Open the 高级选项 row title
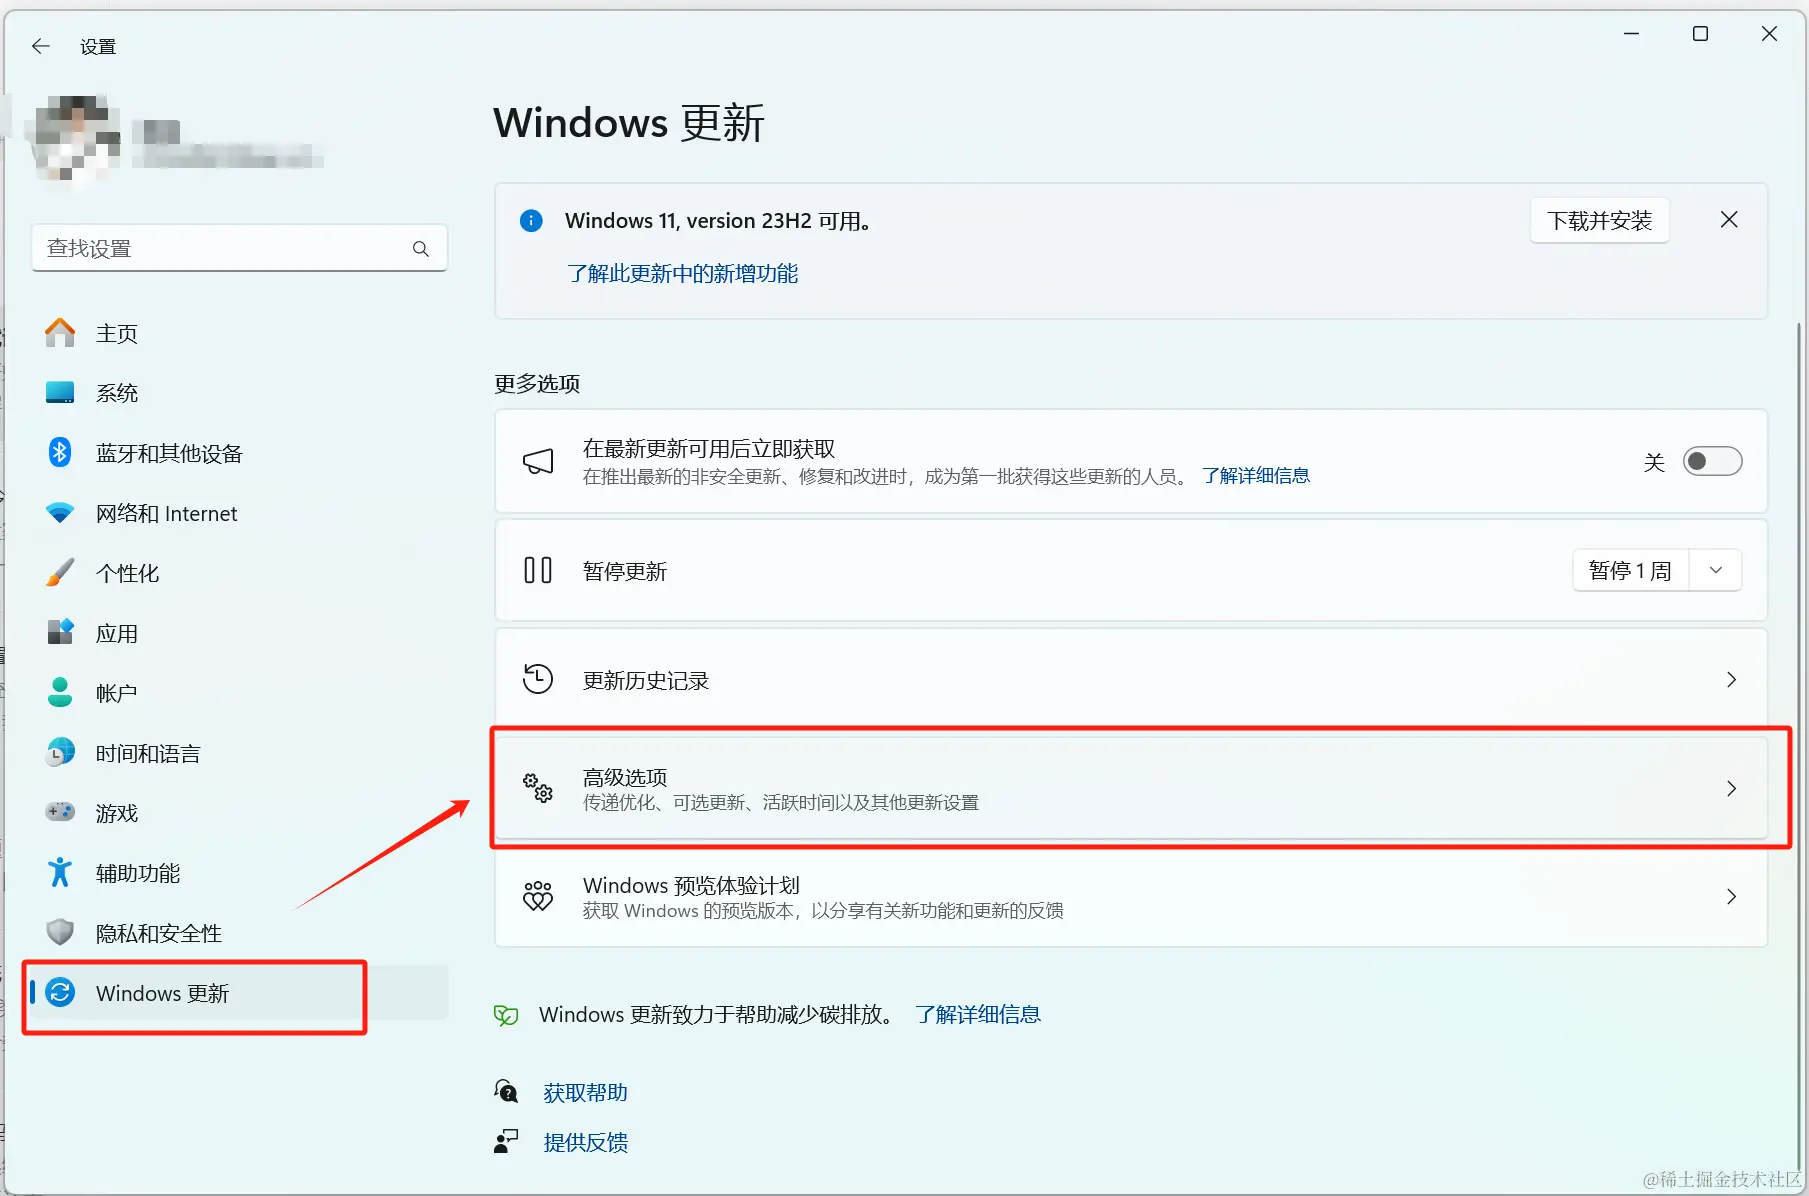This screenshot has height=1196, width=1809. [625, 777]
